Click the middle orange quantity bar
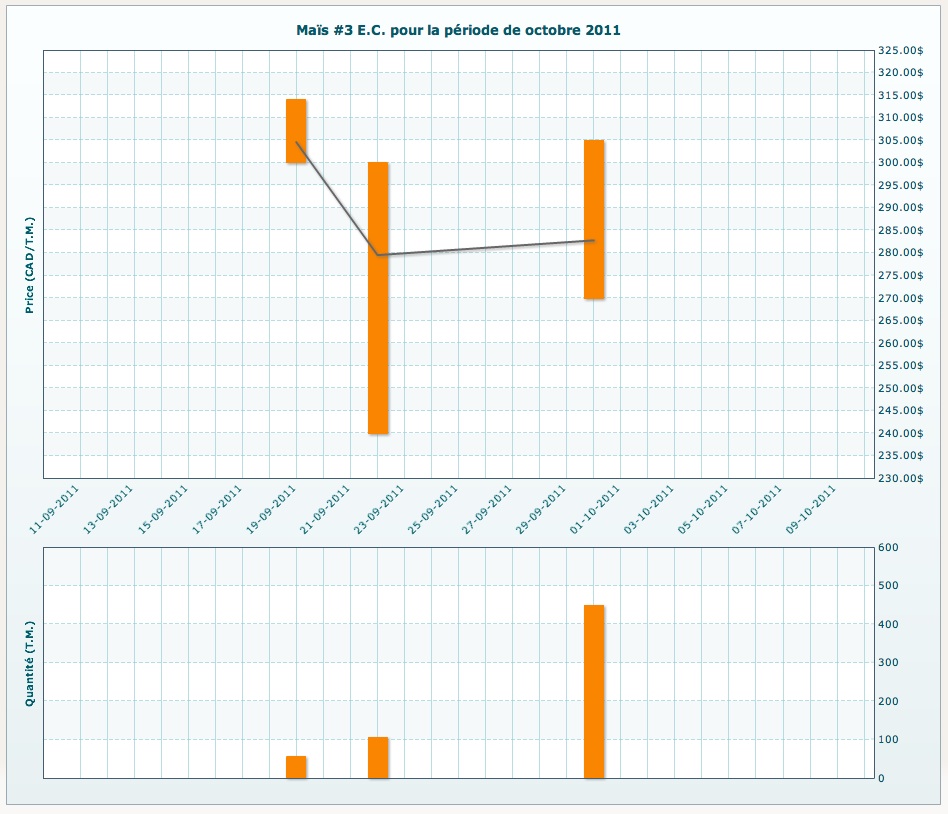 pos(378,757)
